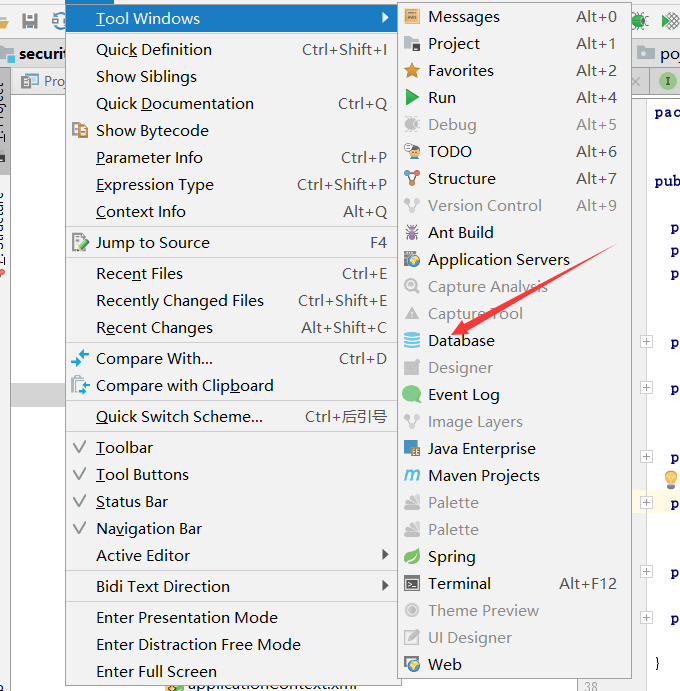Open the Terminal entry with Alt+F12 shortcut
Screen dimensions: 680x691
(x=514, y=584)
